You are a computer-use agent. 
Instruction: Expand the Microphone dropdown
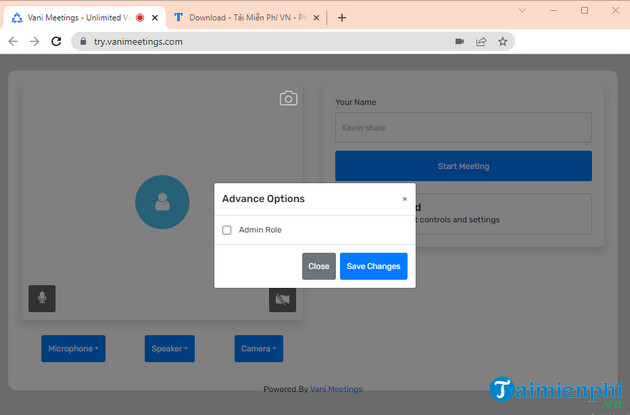point(73,349)
